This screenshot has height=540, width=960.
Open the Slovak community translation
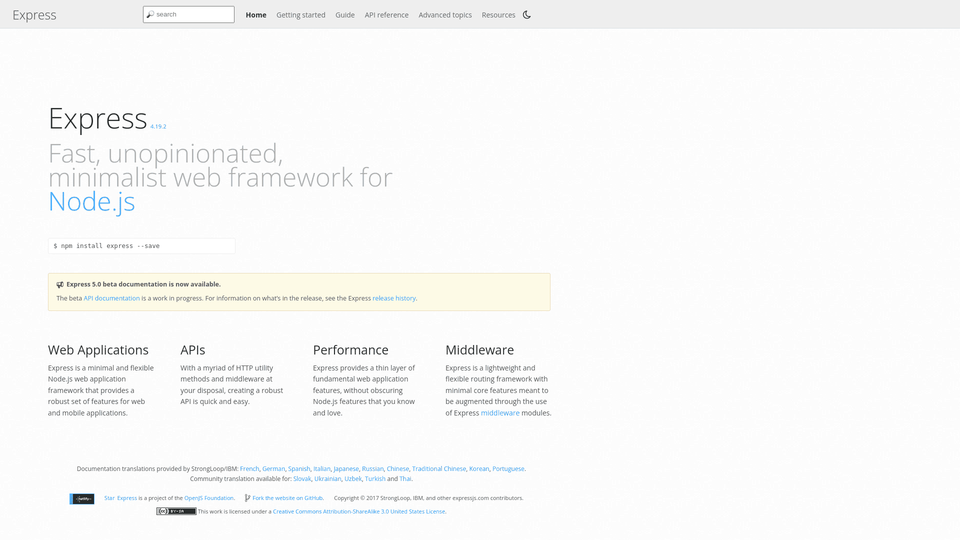click(302, 479)
